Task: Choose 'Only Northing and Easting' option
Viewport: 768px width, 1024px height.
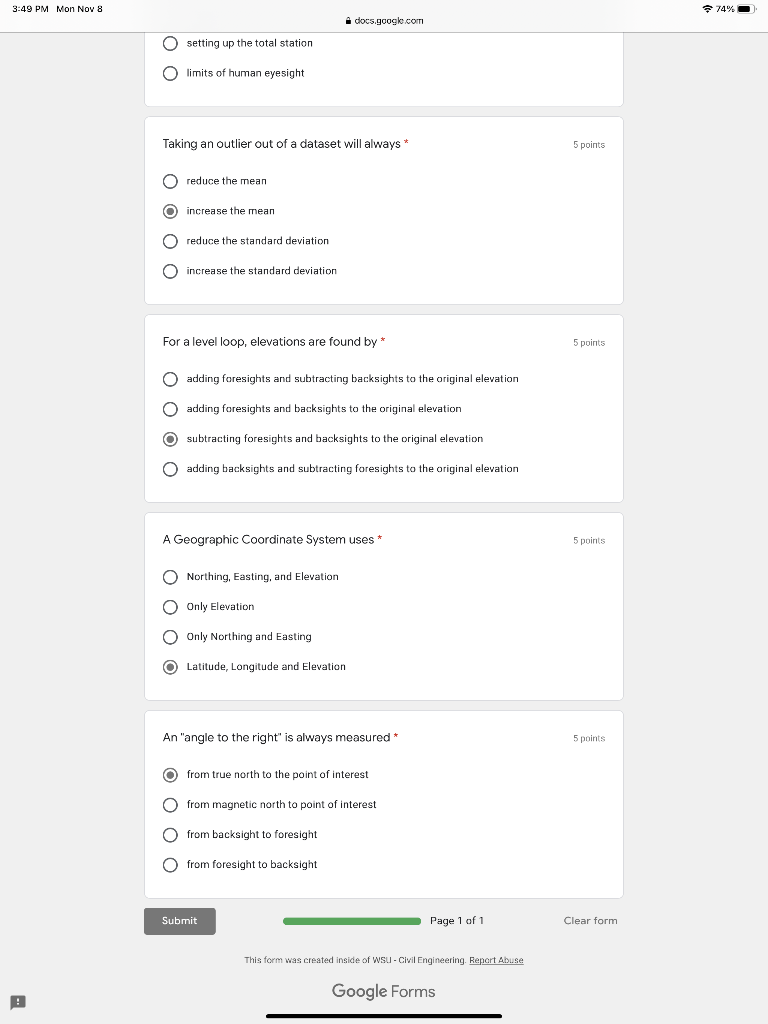Action: point(170,637)
